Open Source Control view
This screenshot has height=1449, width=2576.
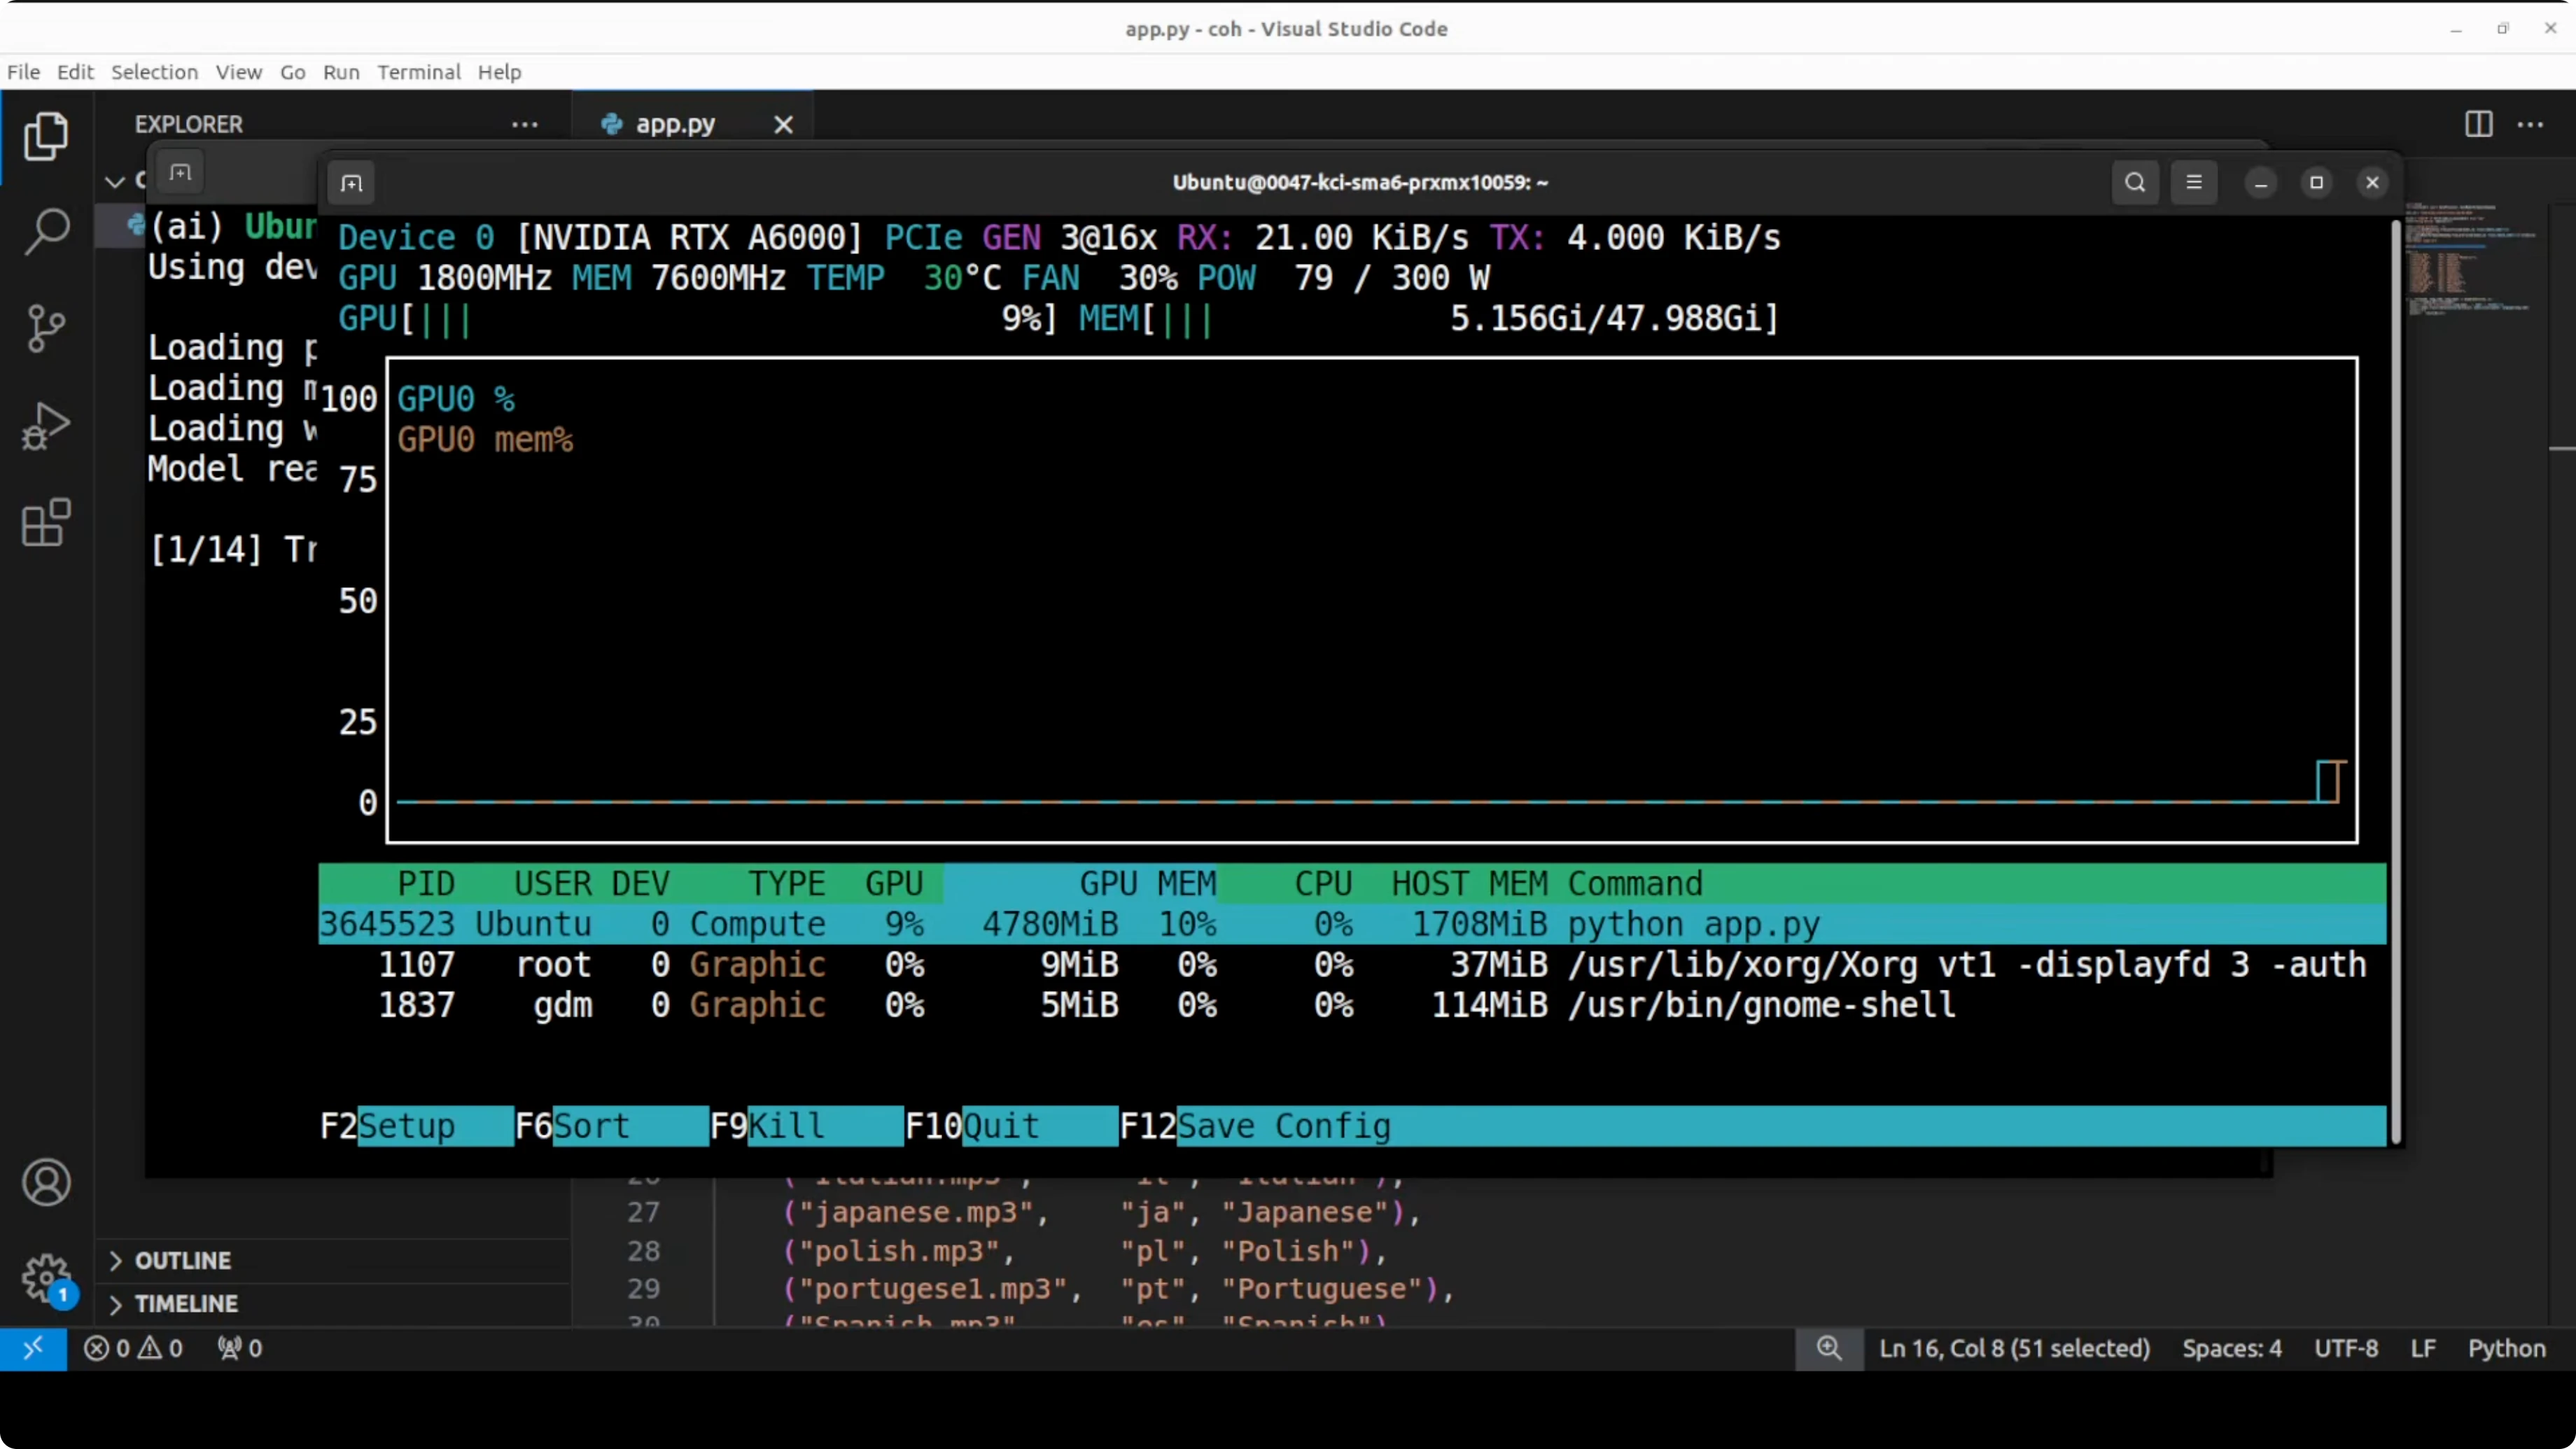[46, 328]
